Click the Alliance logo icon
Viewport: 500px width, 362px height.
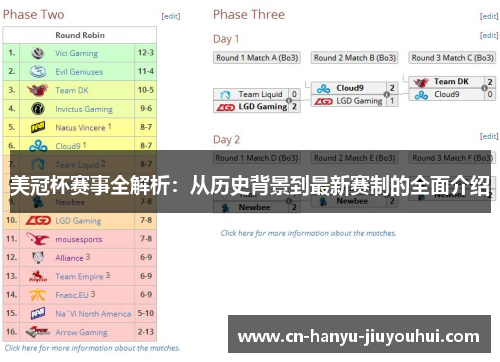point(38,257)
